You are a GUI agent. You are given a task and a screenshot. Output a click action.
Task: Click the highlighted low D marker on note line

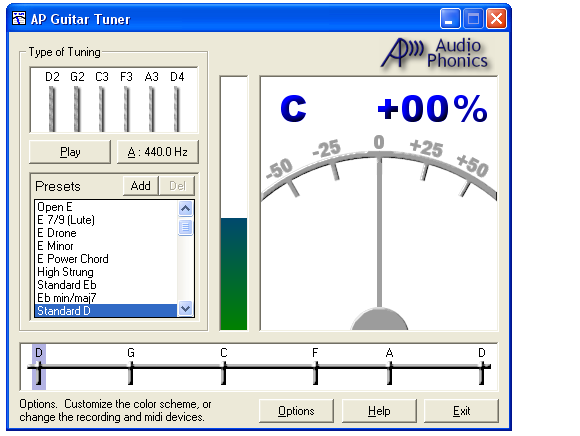pos(39,367)
